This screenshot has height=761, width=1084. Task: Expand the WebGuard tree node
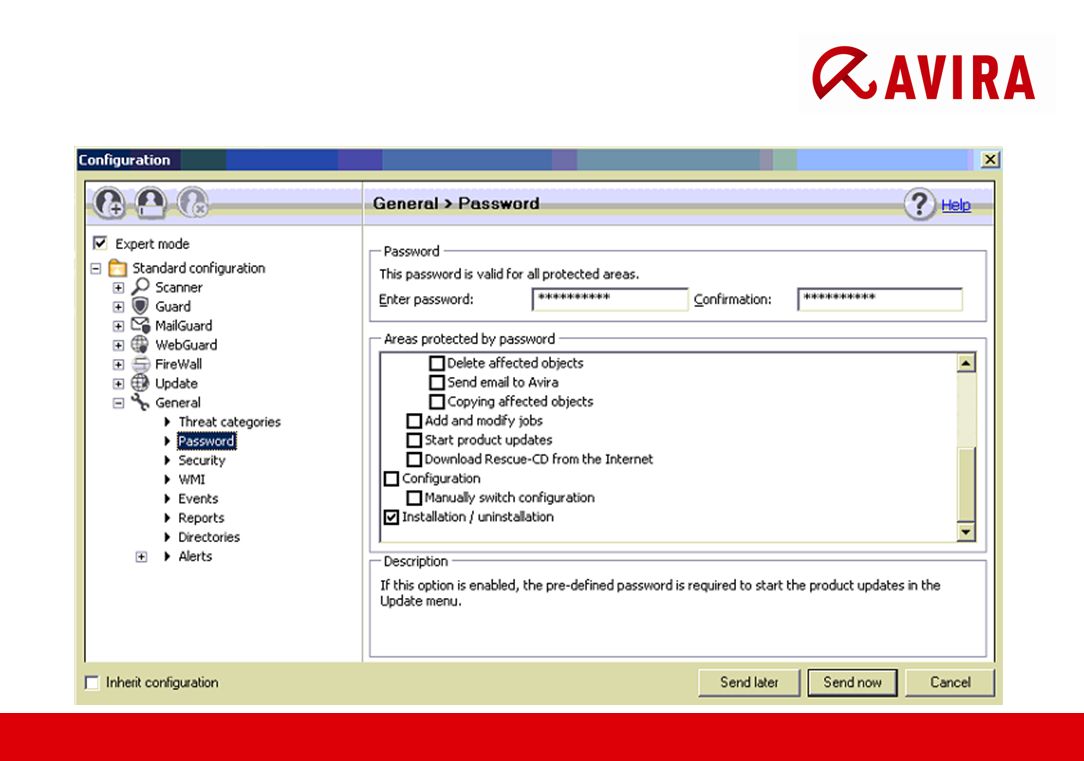[119, 345]
